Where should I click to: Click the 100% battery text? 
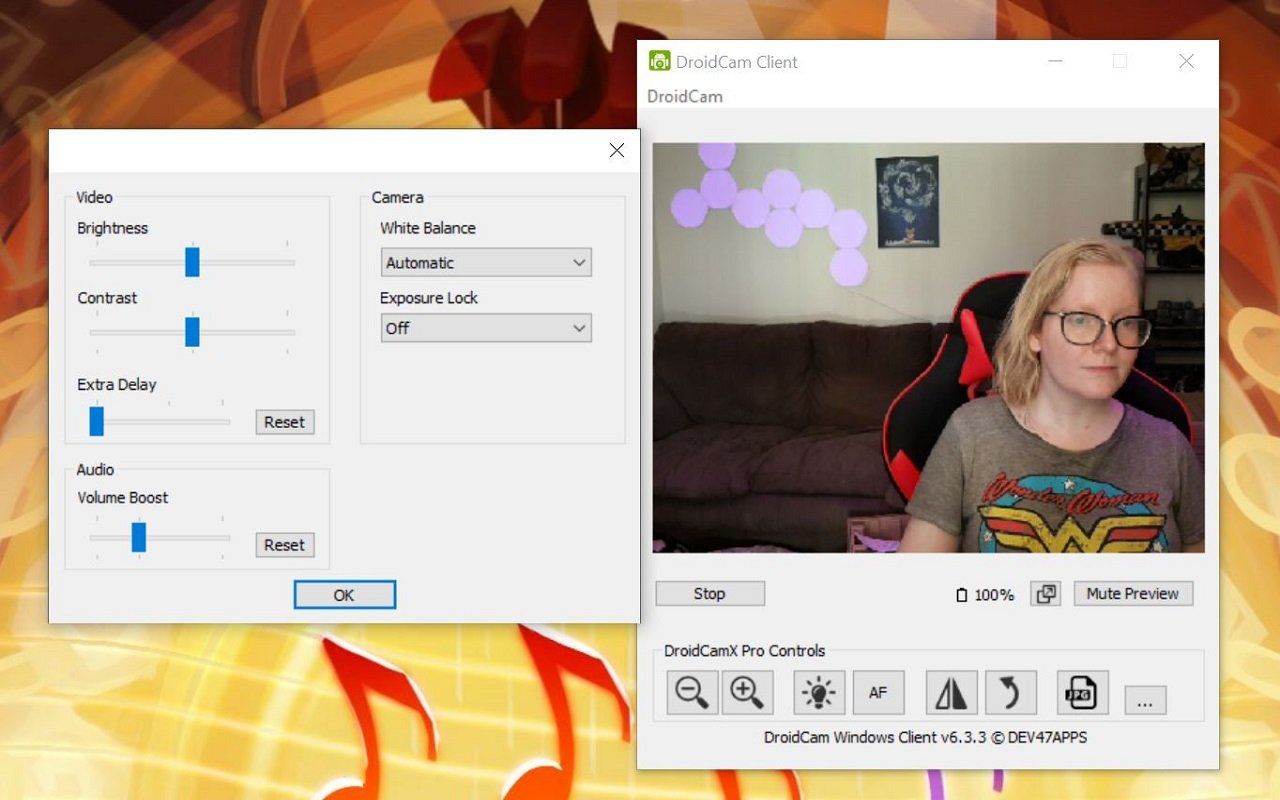[x=994, y=595]
